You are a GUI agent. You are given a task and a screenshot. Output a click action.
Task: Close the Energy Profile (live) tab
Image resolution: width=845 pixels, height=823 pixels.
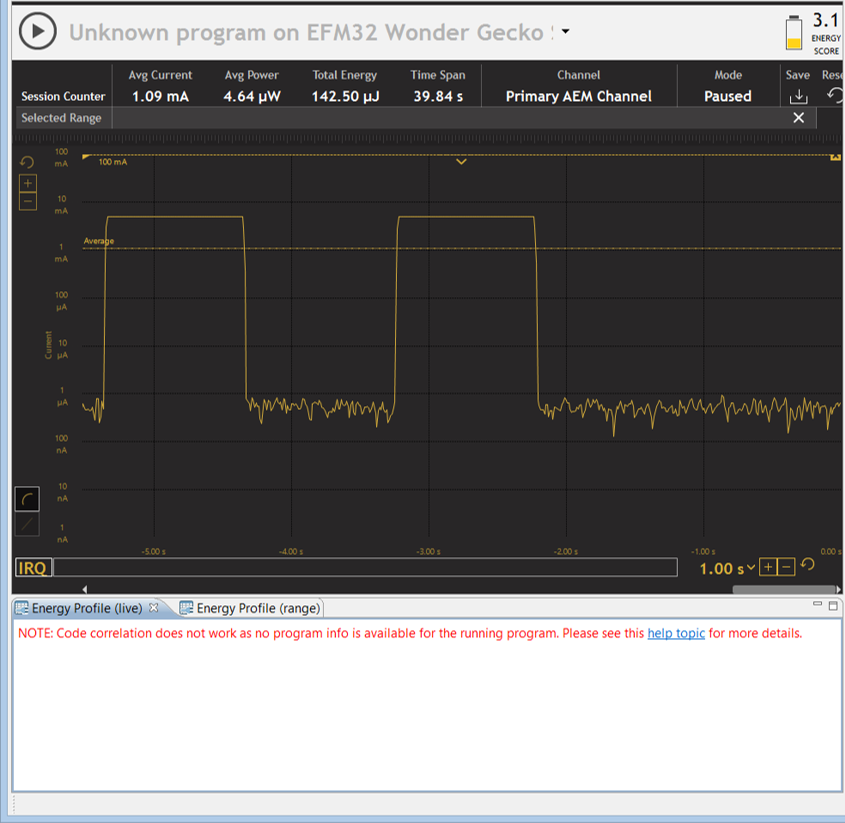154,607
